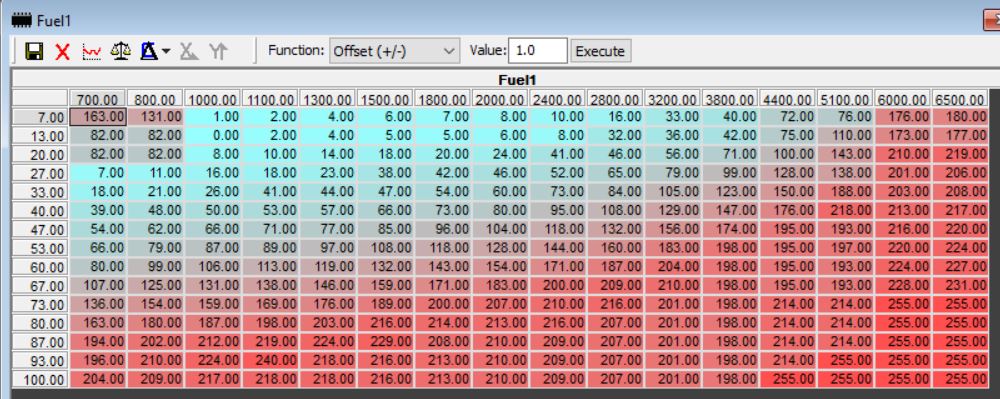Select the 27.00 row header
Screen dimensions: 1000x399
40,174
